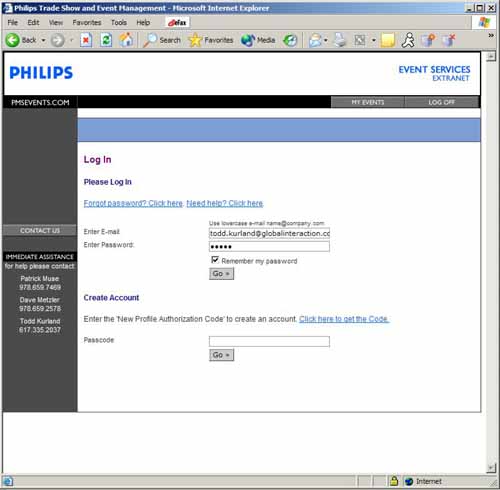This screenshot has height=490, width=500.
Task: Click Patrick Muse contact name
Action: click(x=40, y=278)
